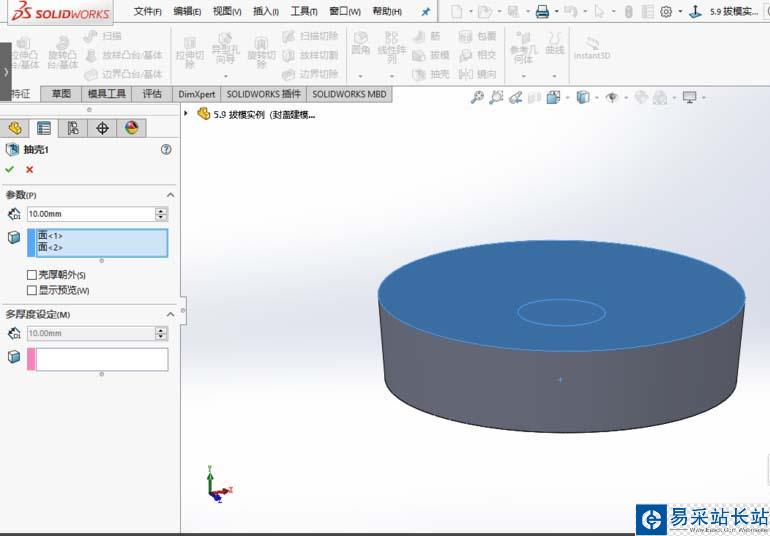Open the DimXpertManager crosshair tab
This screenshot has height=536, width=770.
[102, 128]
